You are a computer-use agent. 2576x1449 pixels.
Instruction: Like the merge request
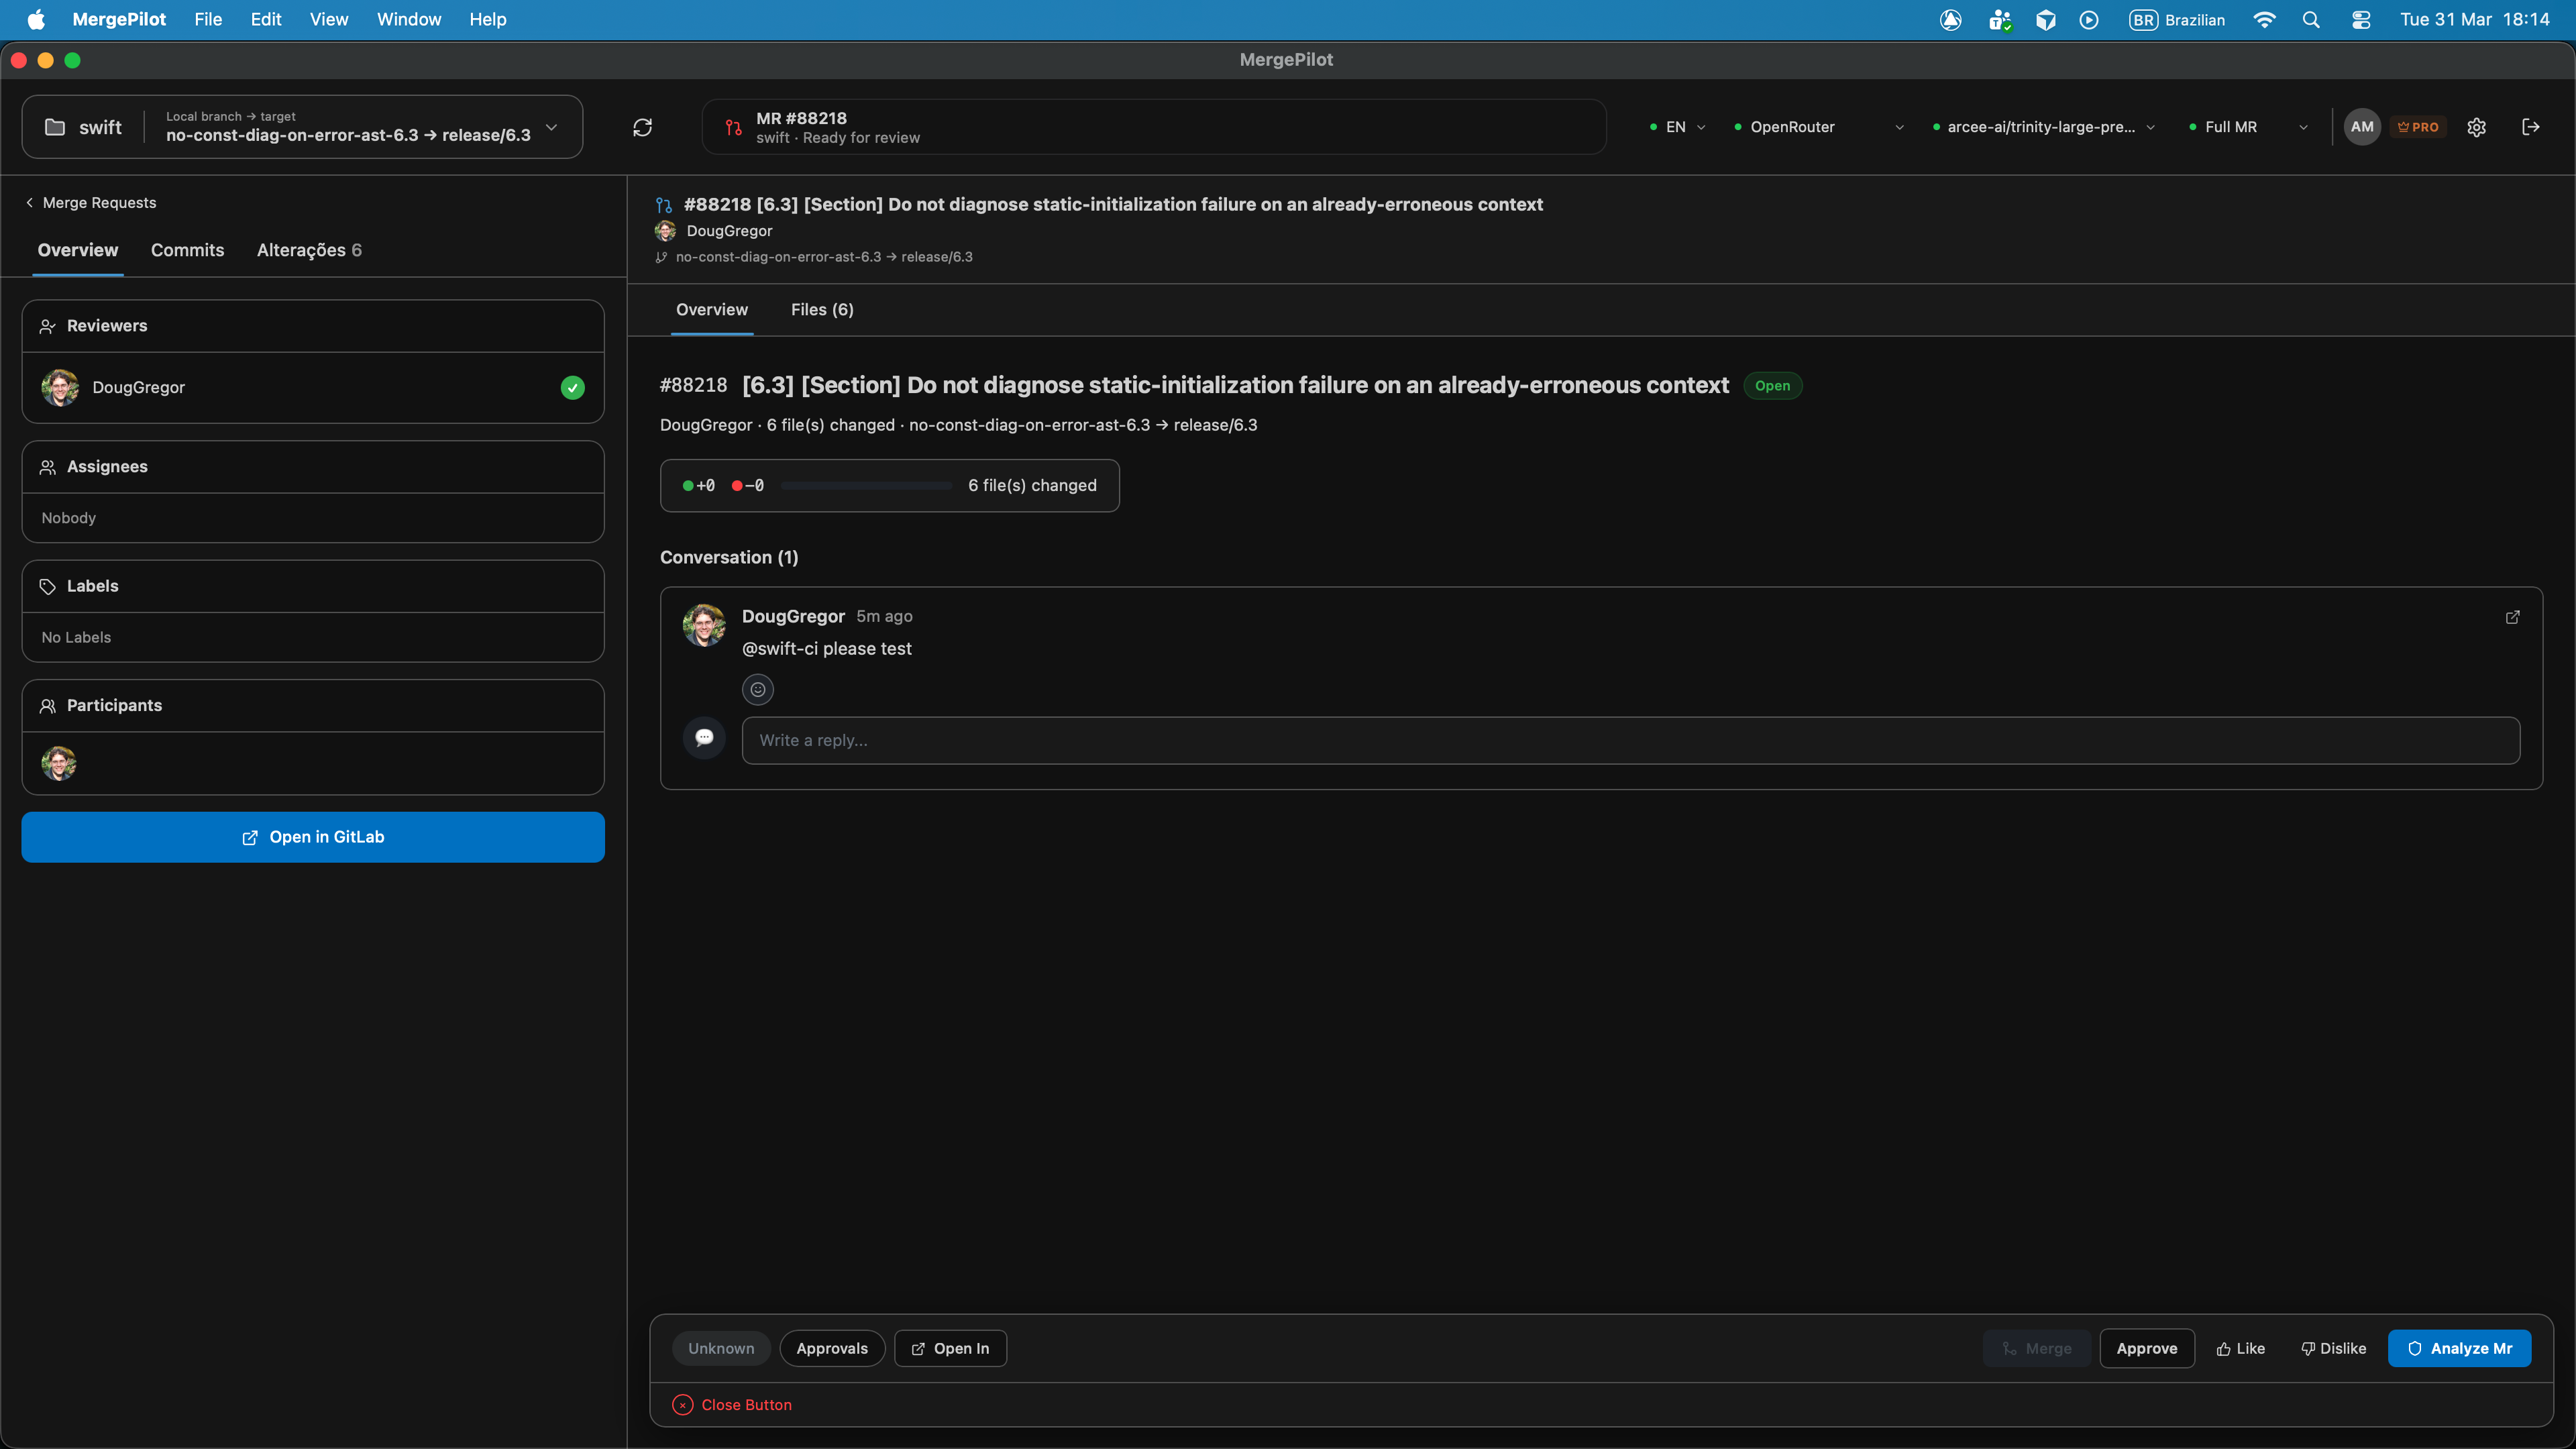click(2240, 1348)
